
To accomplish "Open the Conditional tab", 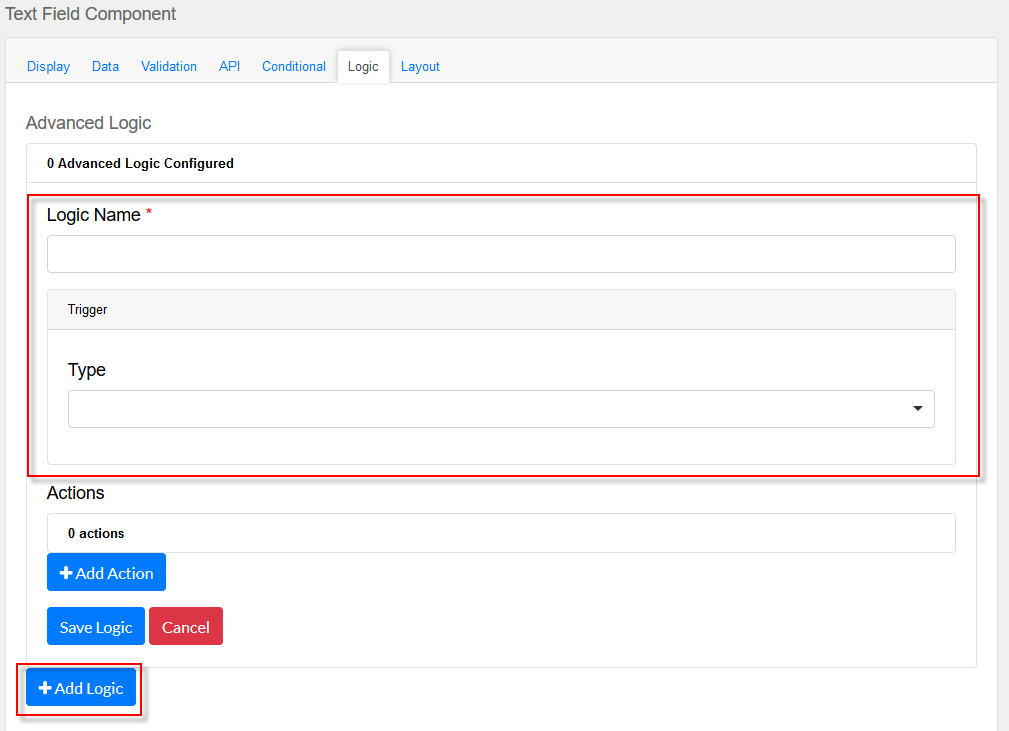I will click(x=294, y=66).
